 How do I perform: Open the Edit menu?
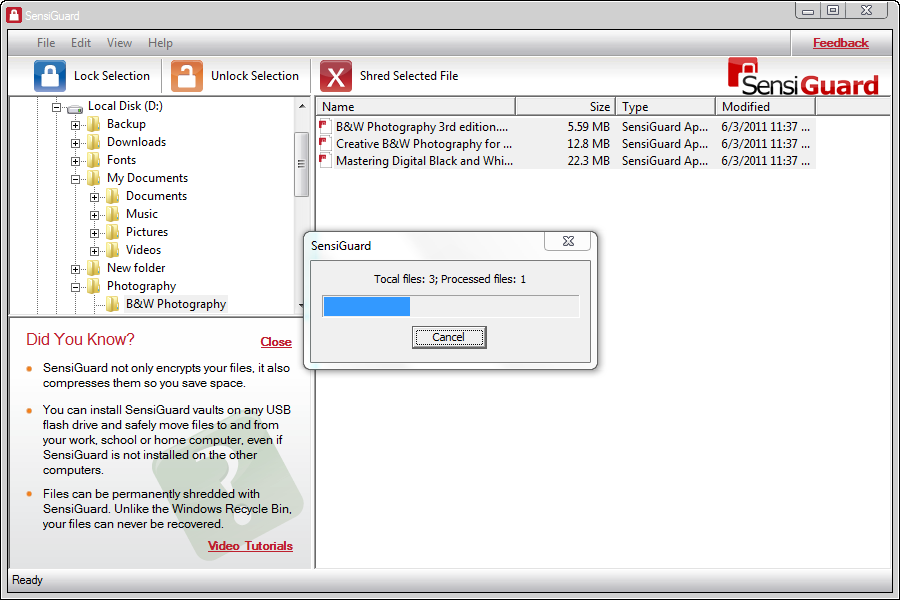pos(81,43)
